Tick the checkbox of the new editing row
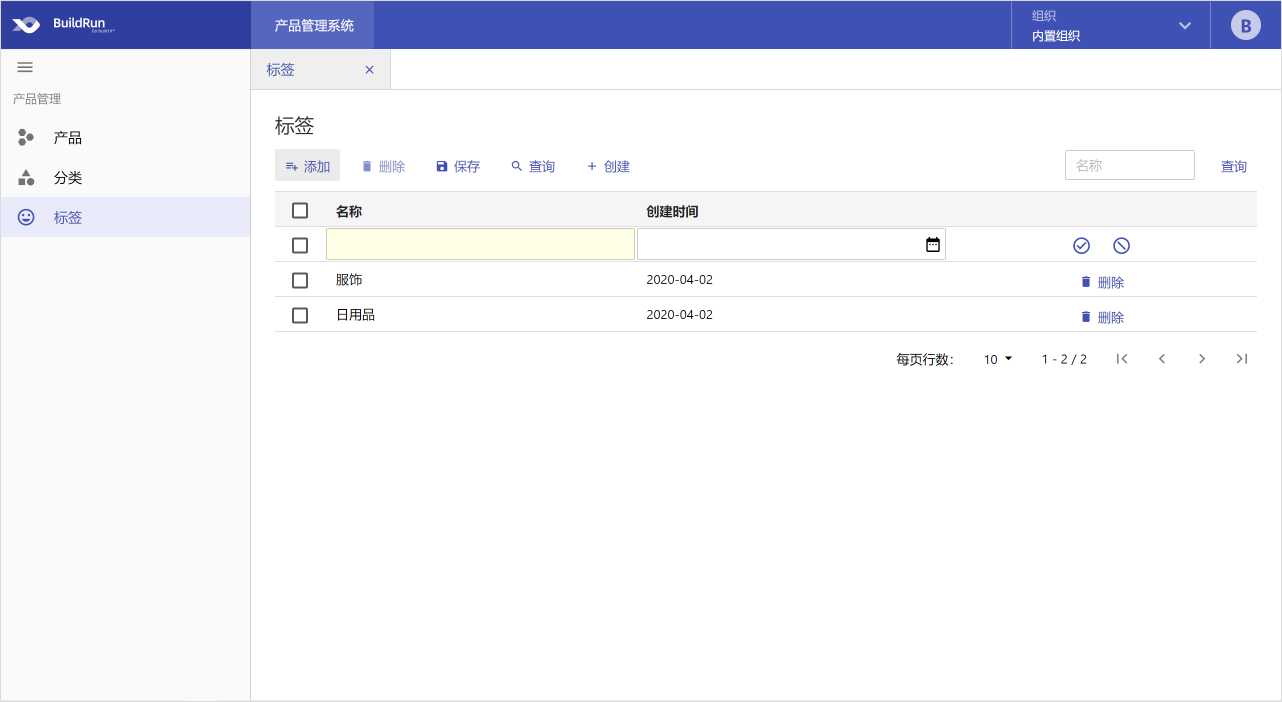This screenshot has width=1282, height=702. pyautogui.click(x=300, y=245)
